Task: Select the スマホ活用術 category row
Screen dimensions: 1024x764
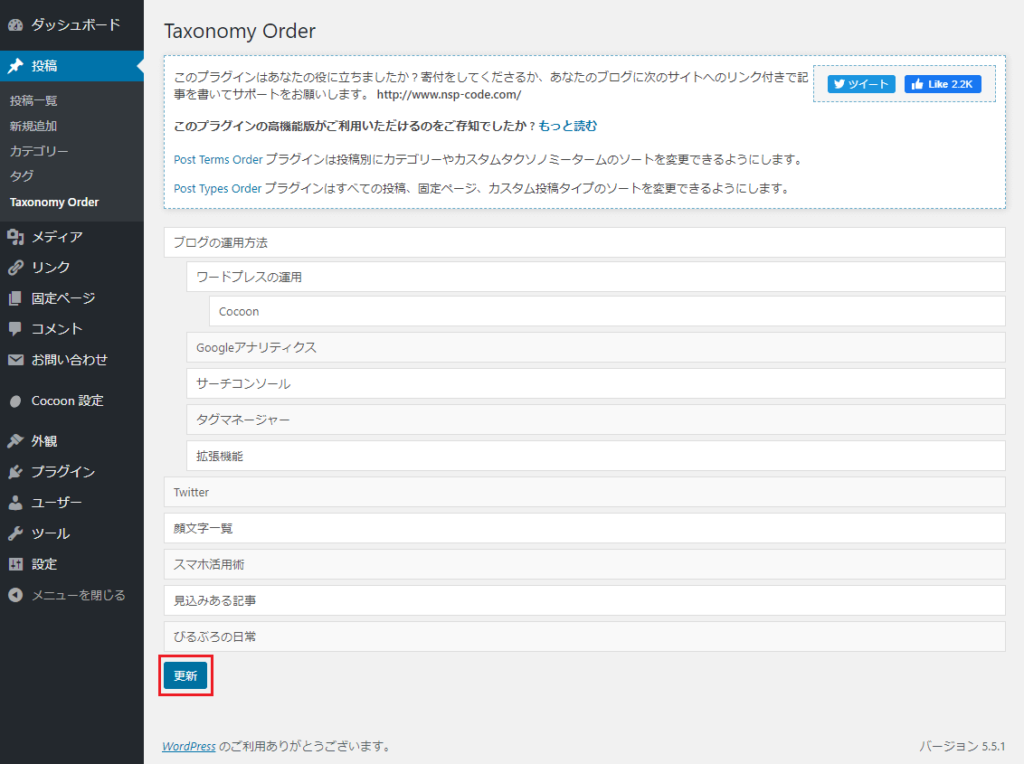Action: [584, 564]
